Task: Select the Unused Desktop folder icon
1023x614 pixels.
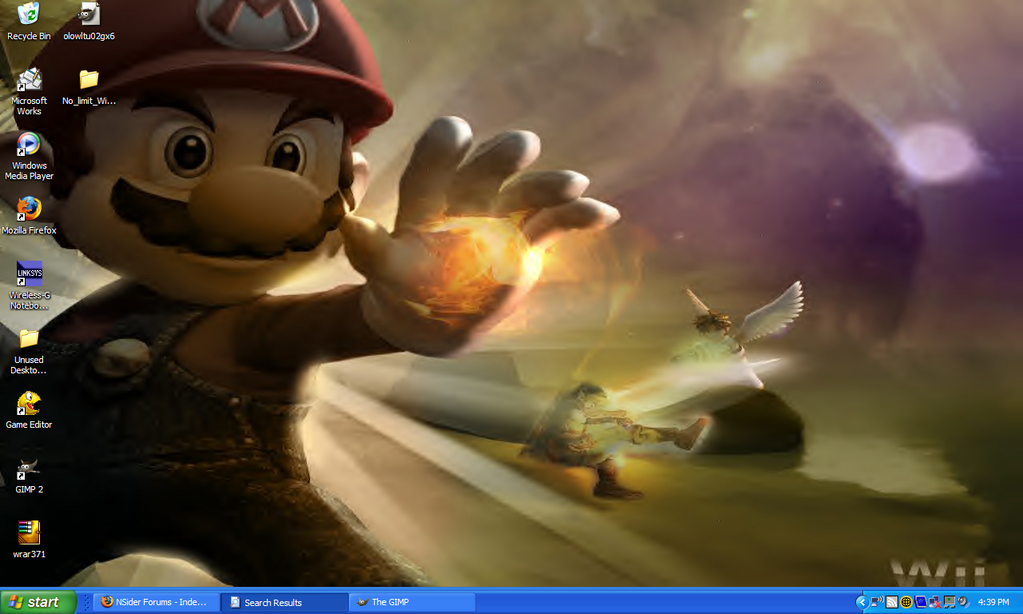Action: [29, 351]
